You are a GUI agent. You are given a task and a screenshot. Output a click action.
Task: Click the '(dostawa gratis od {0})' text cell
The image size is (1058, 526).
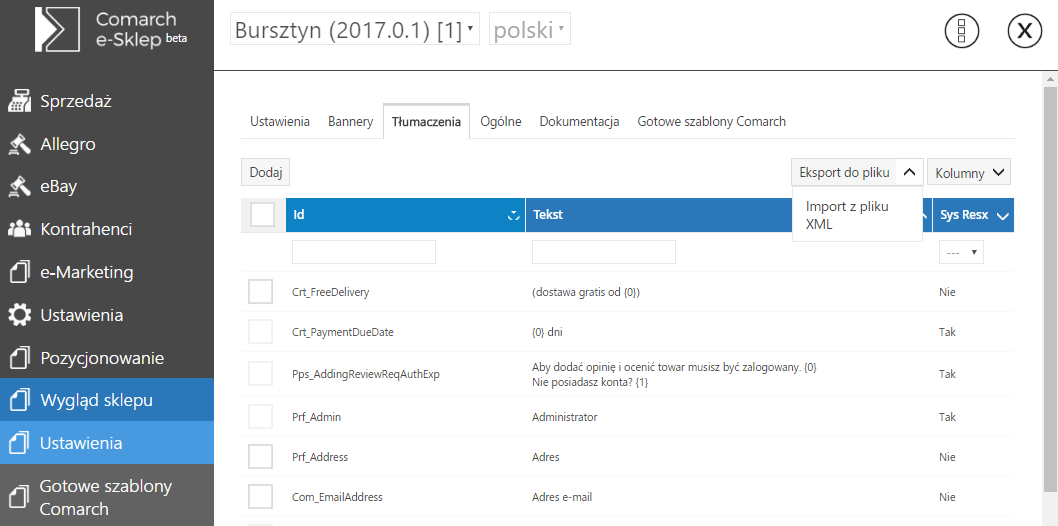click(586, 292)
